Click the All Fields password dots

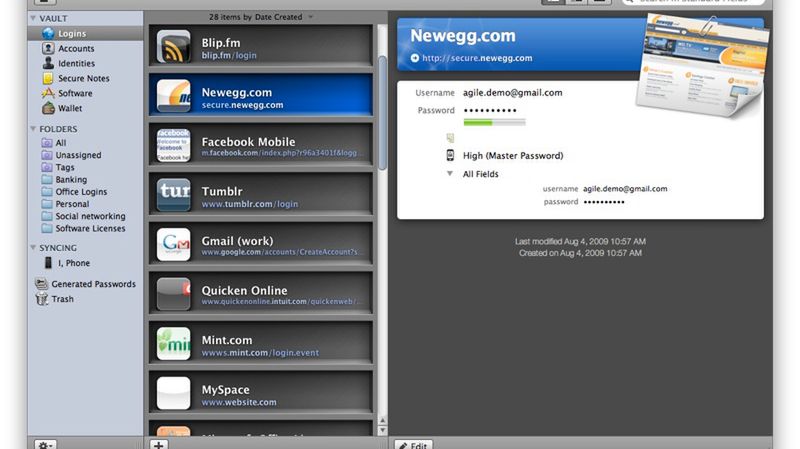pyautogui.click(x=604, y=202)
